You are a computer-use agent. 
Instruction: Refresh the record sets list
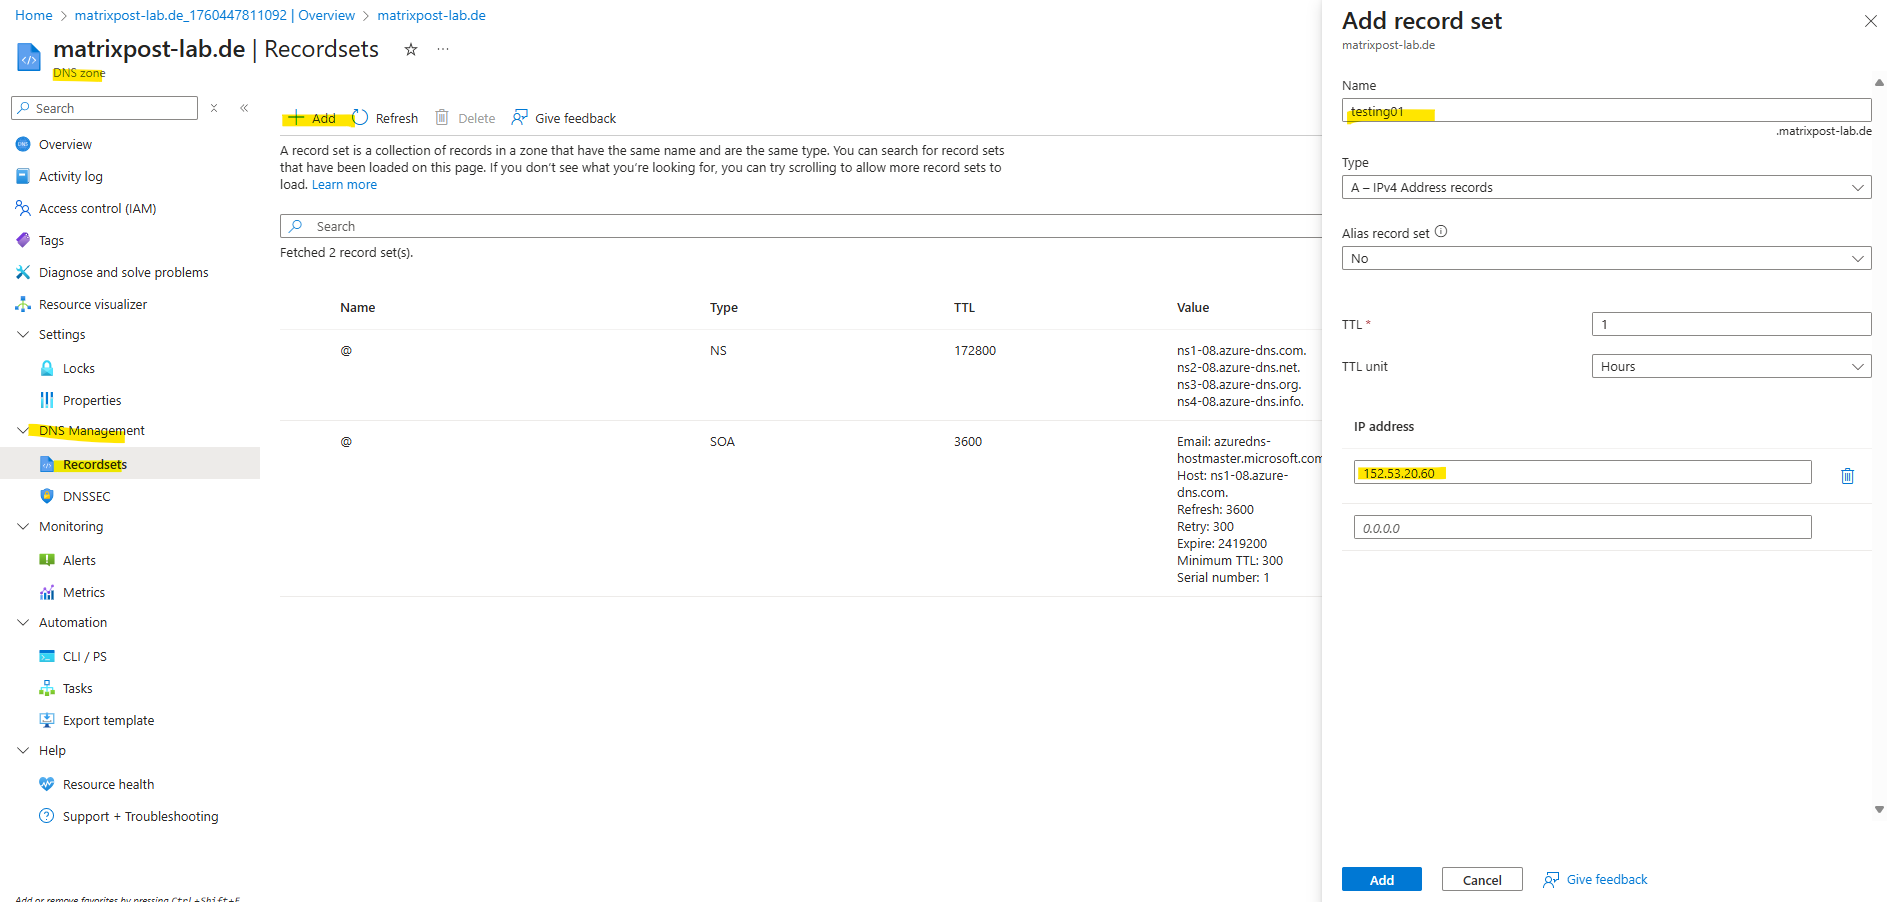(x=386, y=118)
